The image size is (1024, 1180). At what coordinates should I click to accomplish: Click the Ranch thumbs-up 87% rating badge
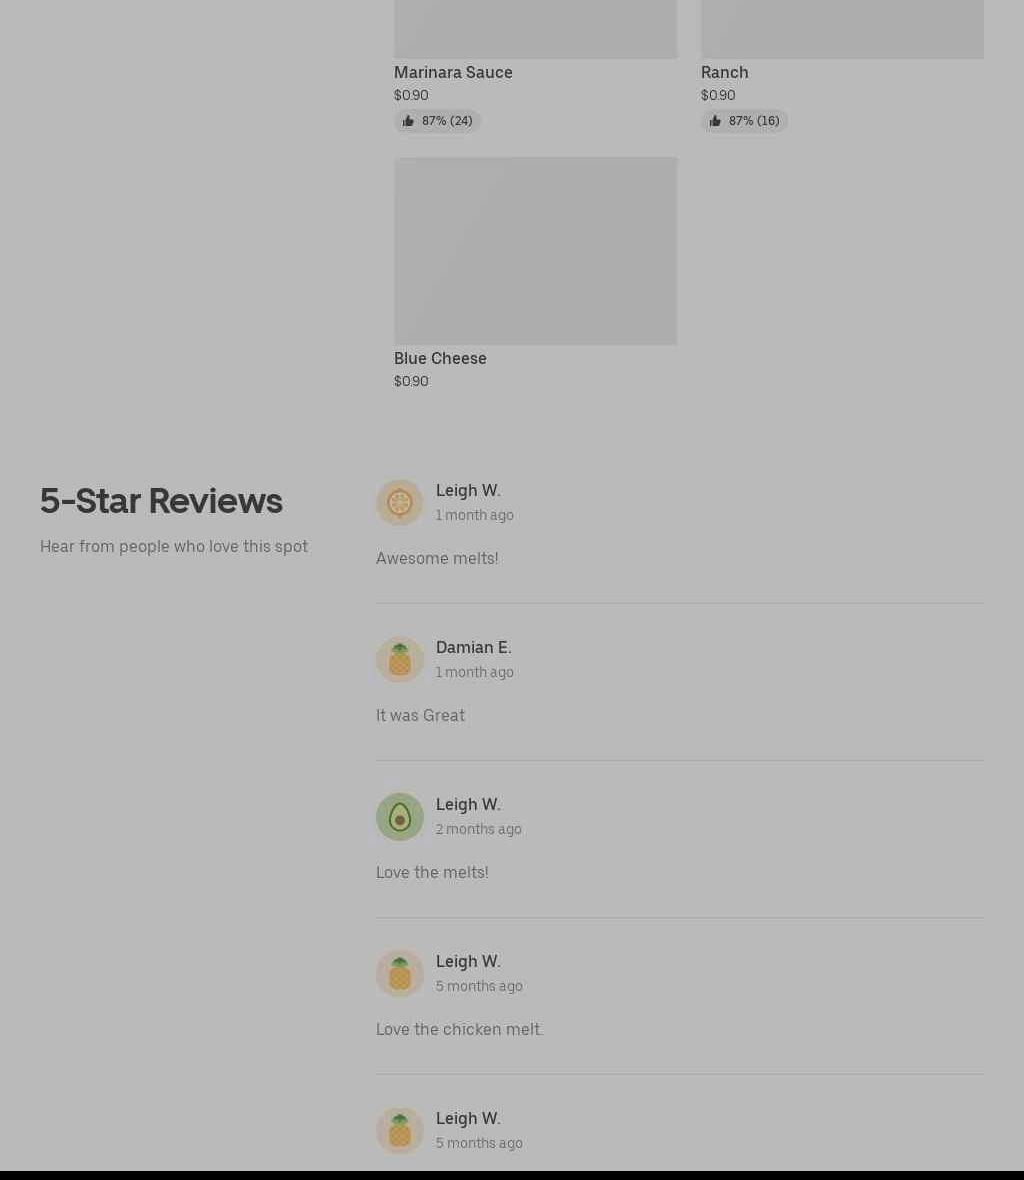(x=744, y=121)
